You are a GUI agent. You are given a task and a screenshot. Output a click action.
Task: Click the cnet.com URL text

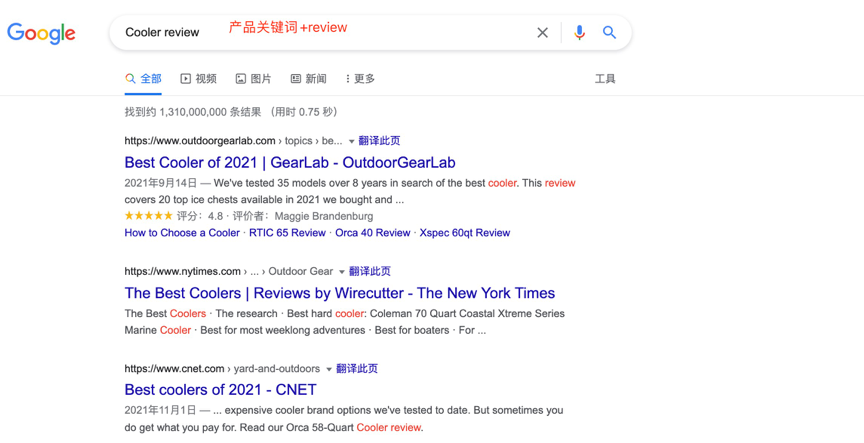tap(174, 369)
